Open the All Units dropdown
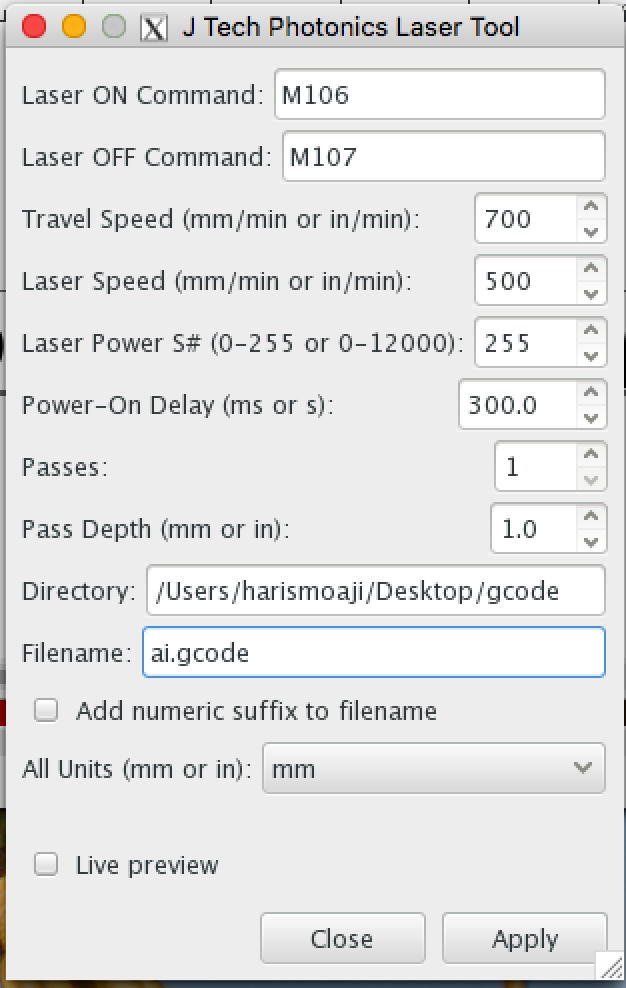This screenshot has width=626, height=988. pyautogui.click(x=433, y=768)
